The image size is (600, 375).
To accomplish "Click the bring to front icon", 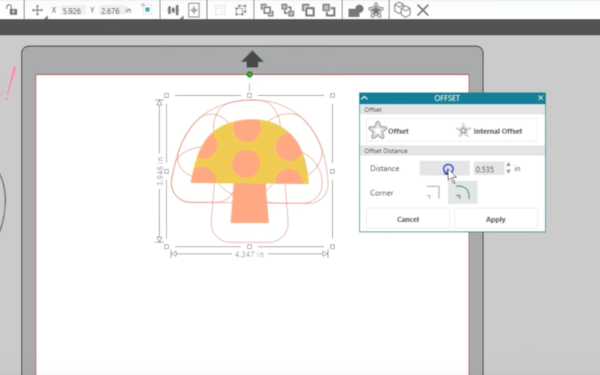I will (267, 10).
